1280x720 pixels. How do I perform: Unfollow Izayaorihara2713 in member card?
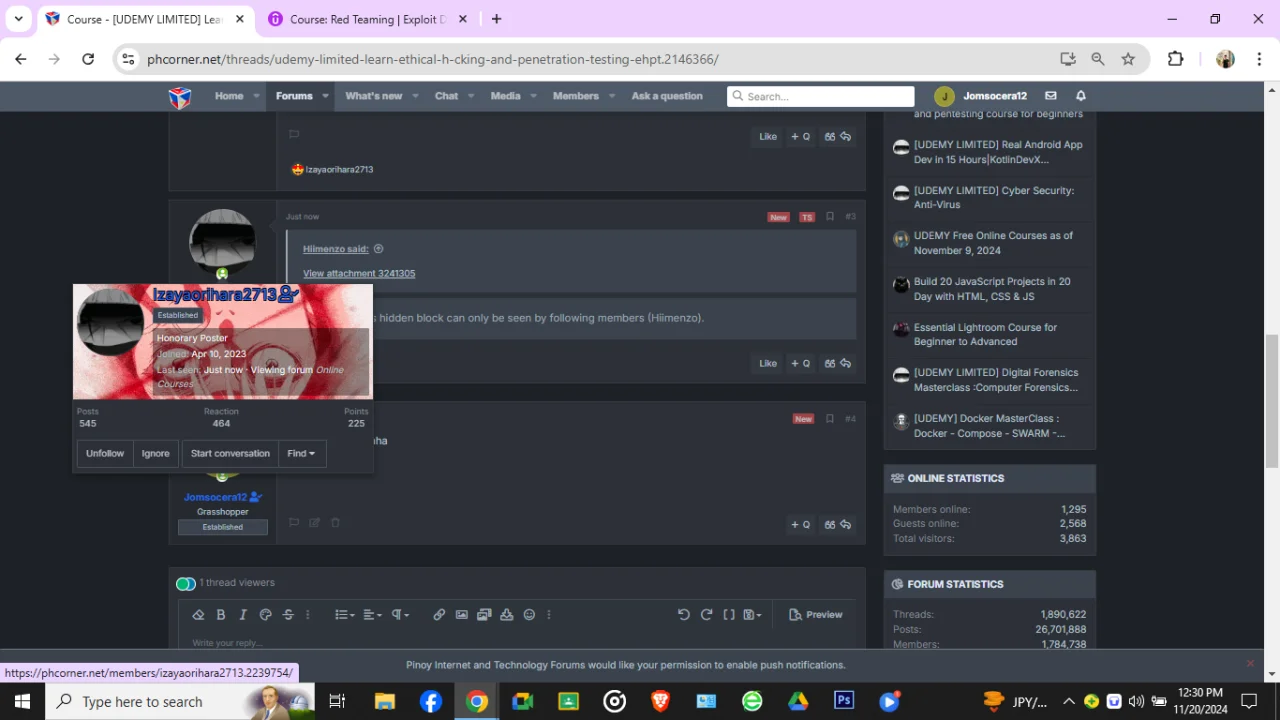point(105,454)
